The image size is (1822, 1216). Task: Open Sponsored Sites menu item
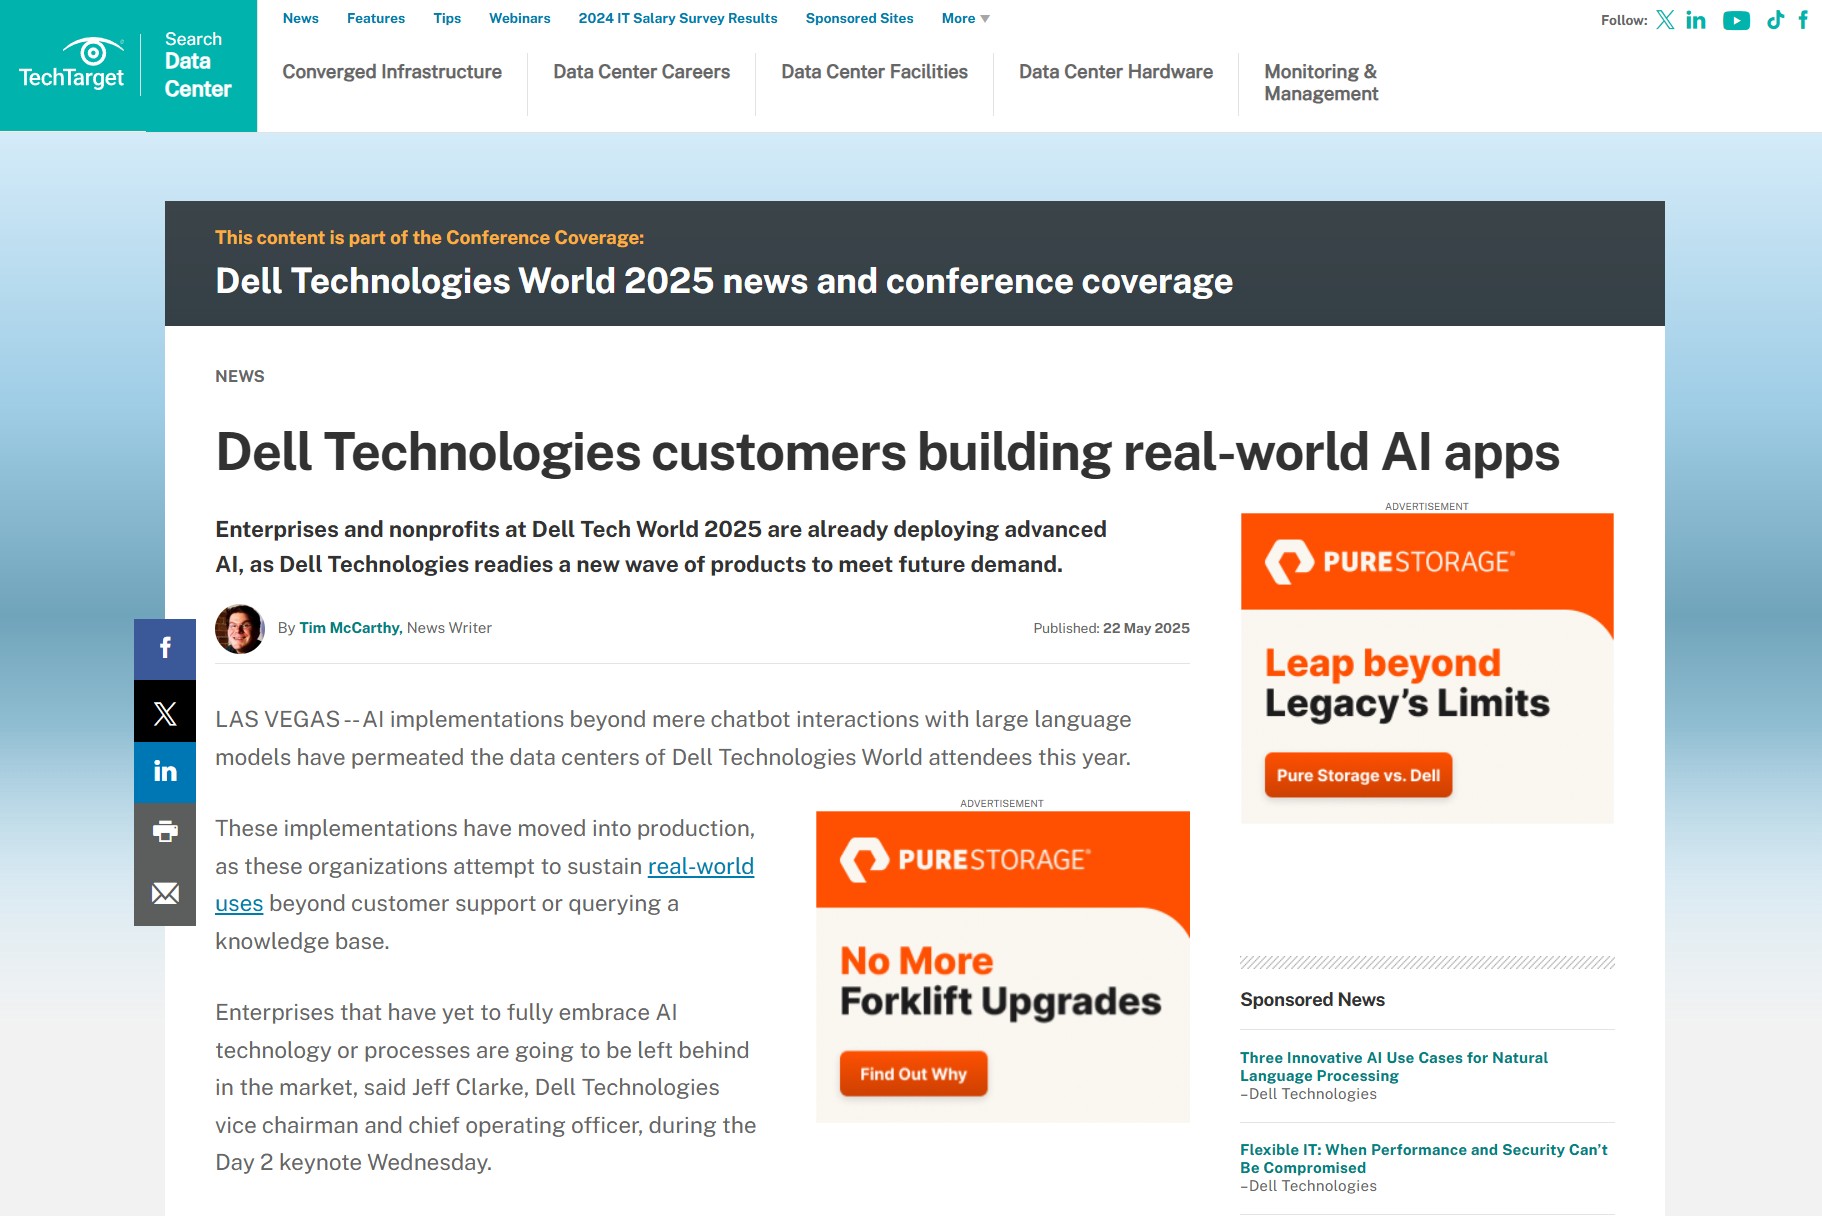[x=860, y=18]
